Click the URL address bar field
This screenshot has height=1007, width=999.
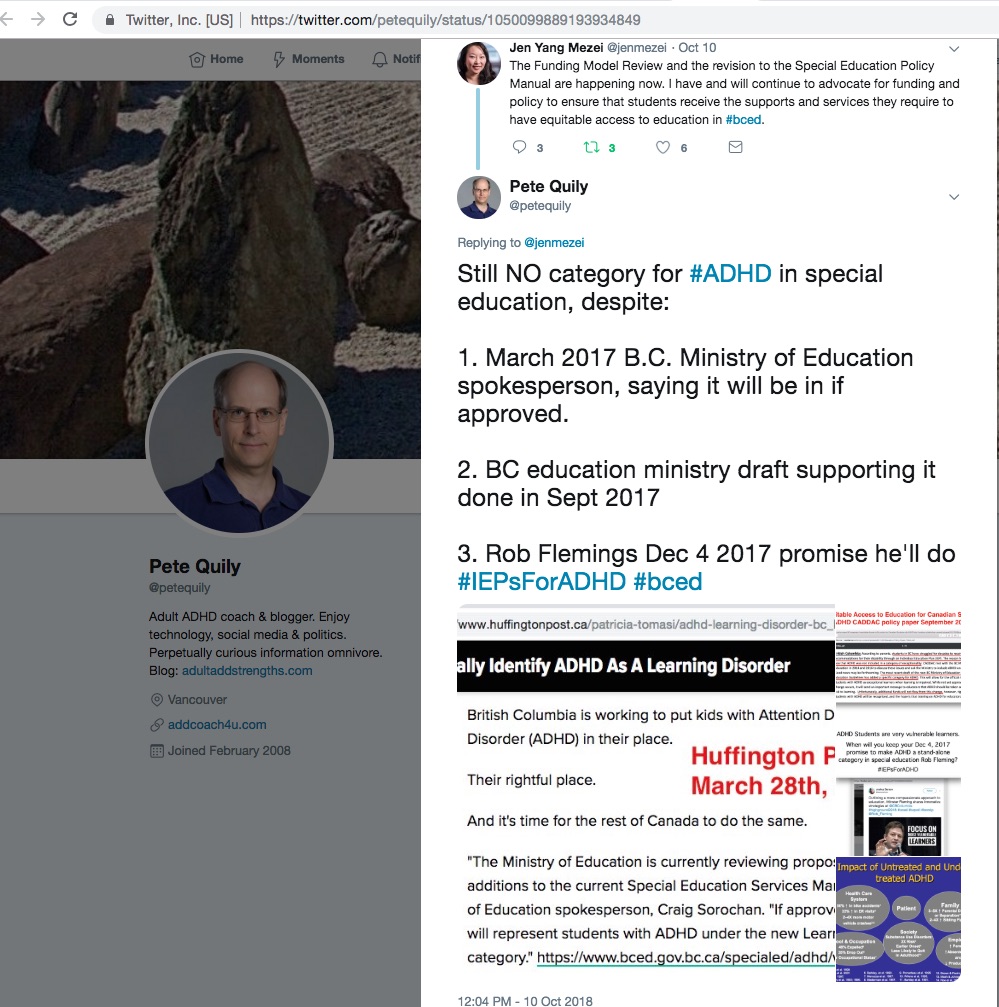546,20
